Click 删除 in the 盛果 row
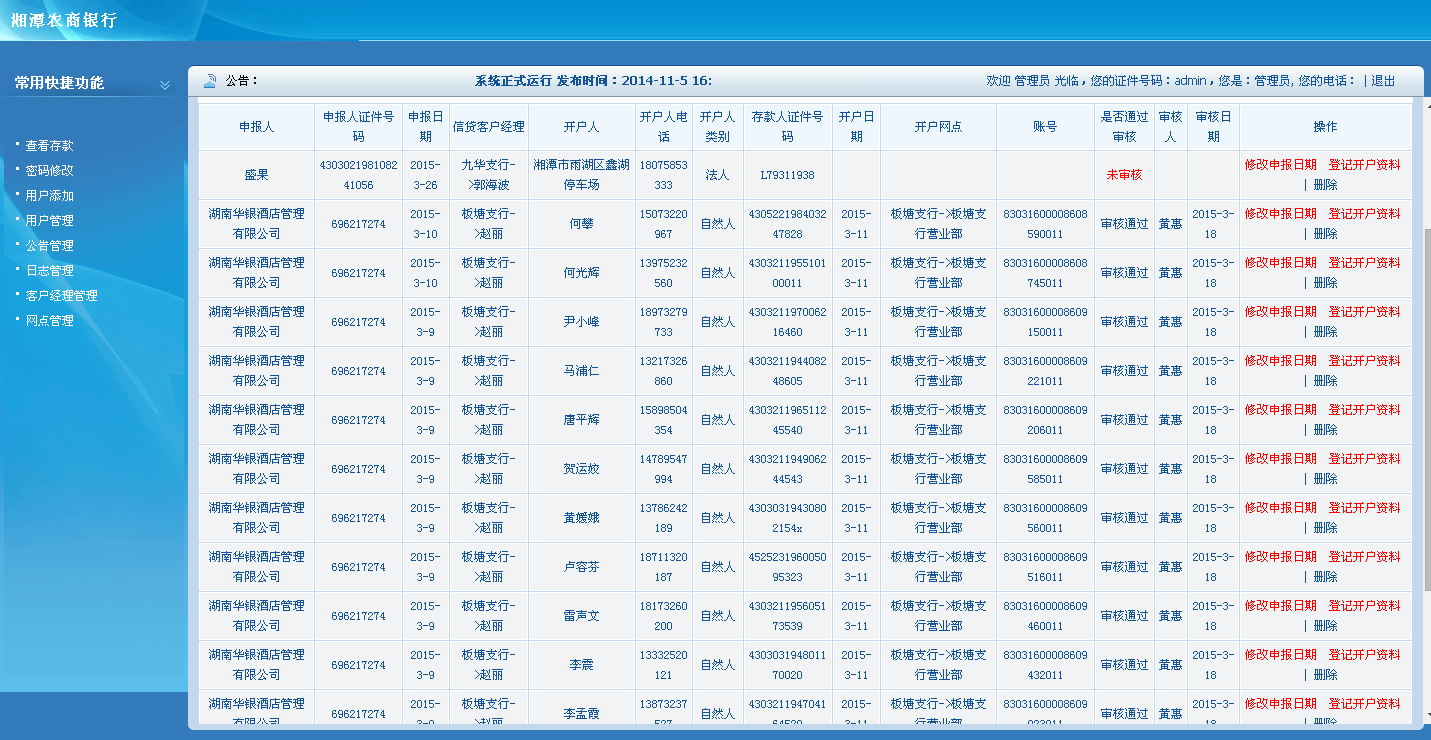 coord(1325,185)
